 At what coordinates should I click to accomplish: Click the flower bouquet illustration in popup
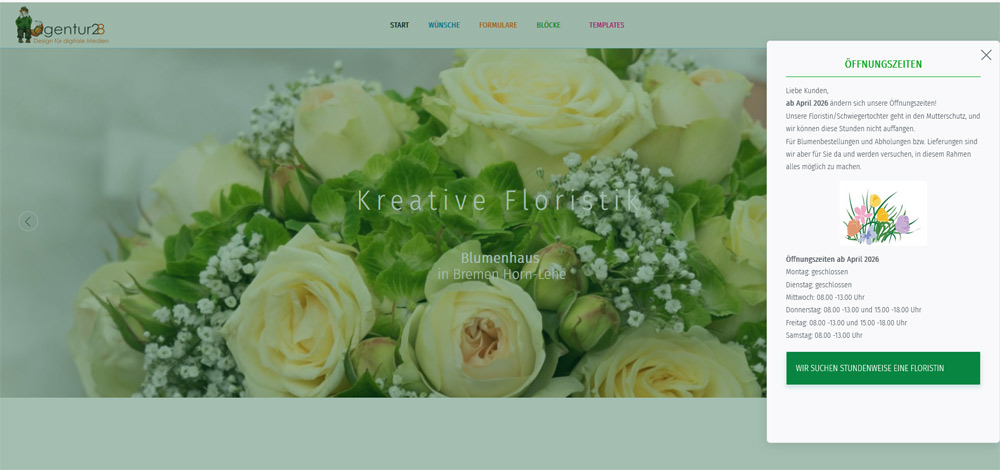click(x=882, y=213)
